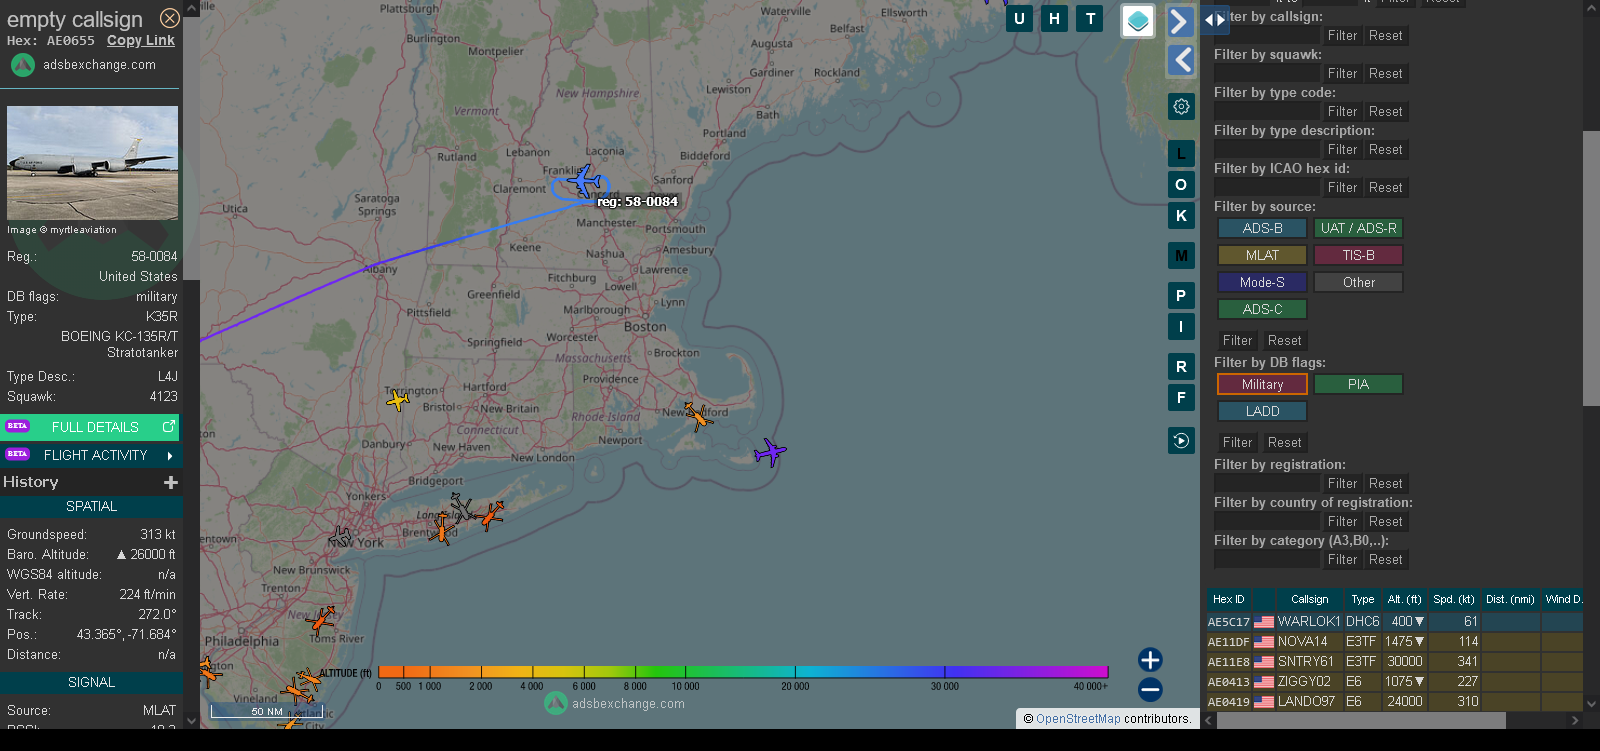This screenshot has height=751, width=1600.
Task: Select the orange aircraft near New Bedford
Action: point(698,416)
